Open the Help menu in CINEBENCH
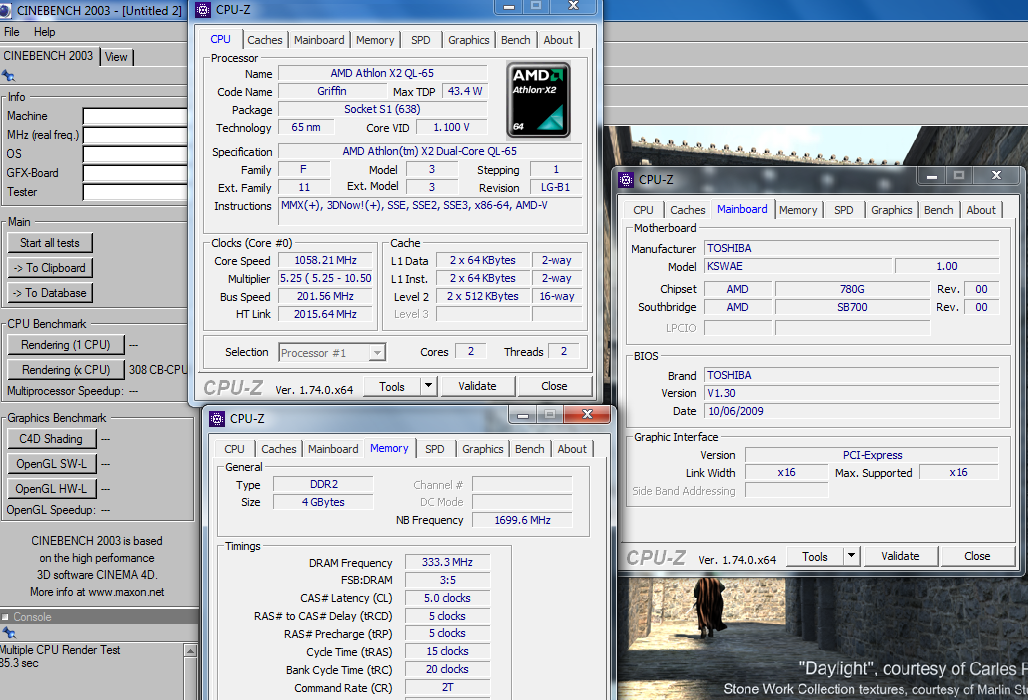The width and height of the screenshot is (1028, 700). (x=45, y=32)
